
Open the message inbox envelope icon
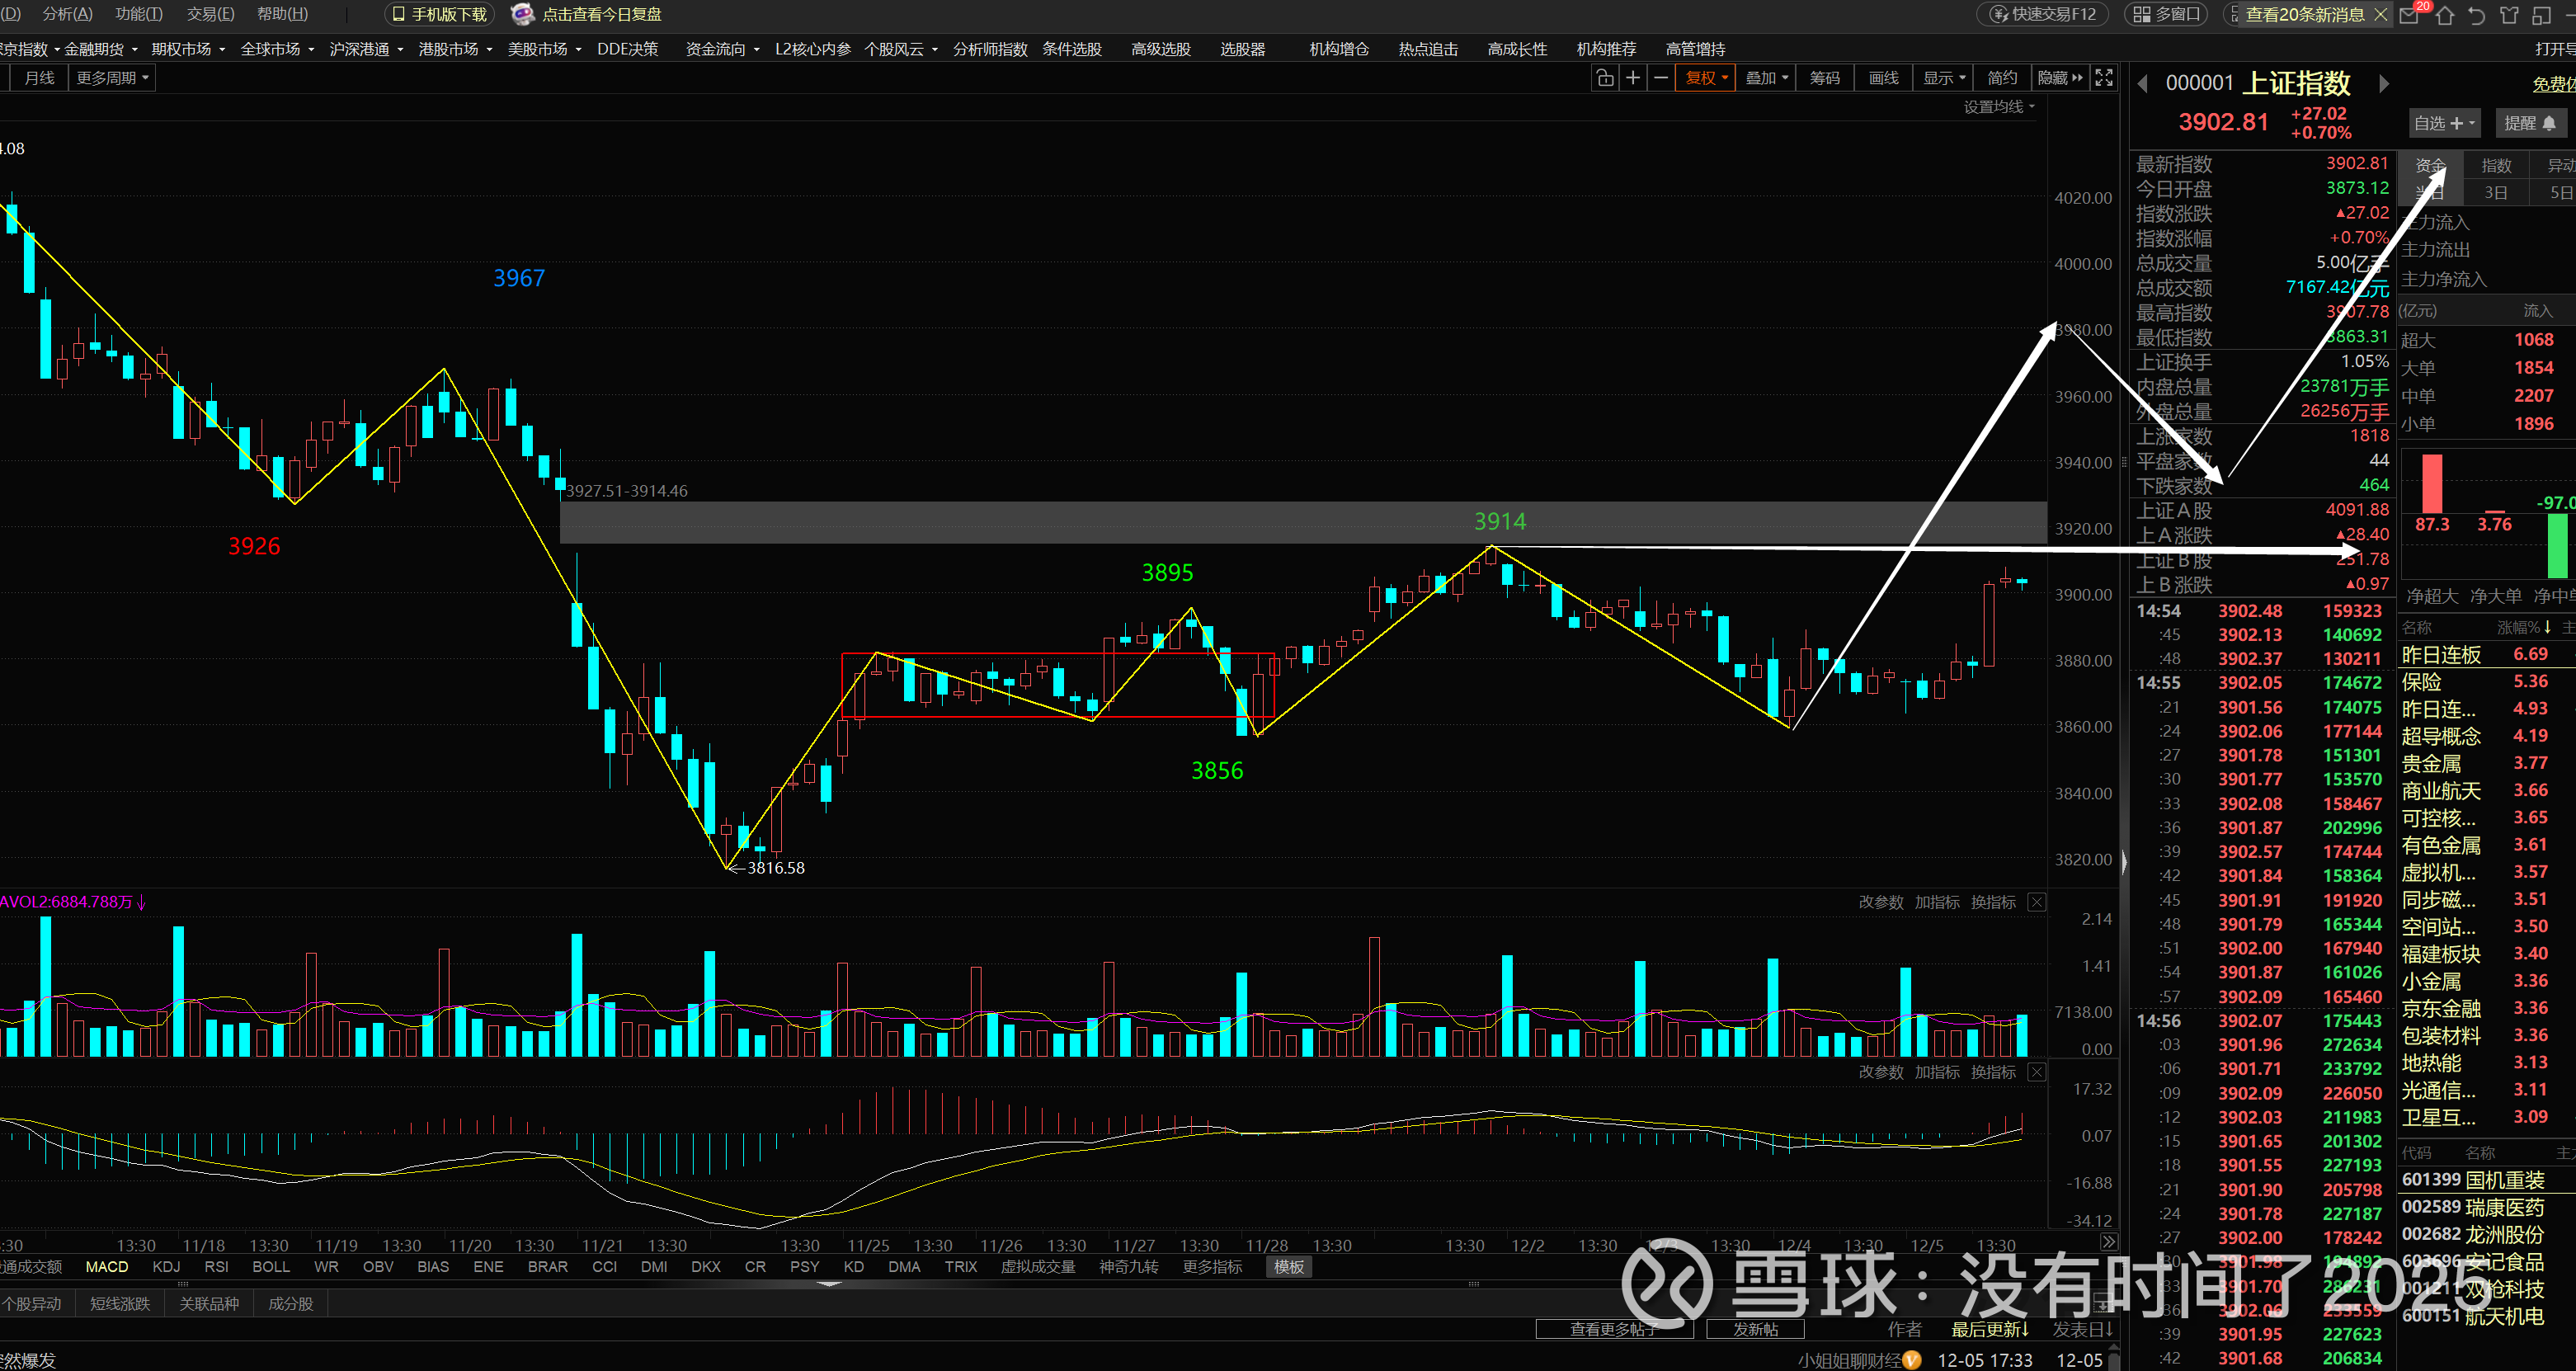[x=2408, y=15]
